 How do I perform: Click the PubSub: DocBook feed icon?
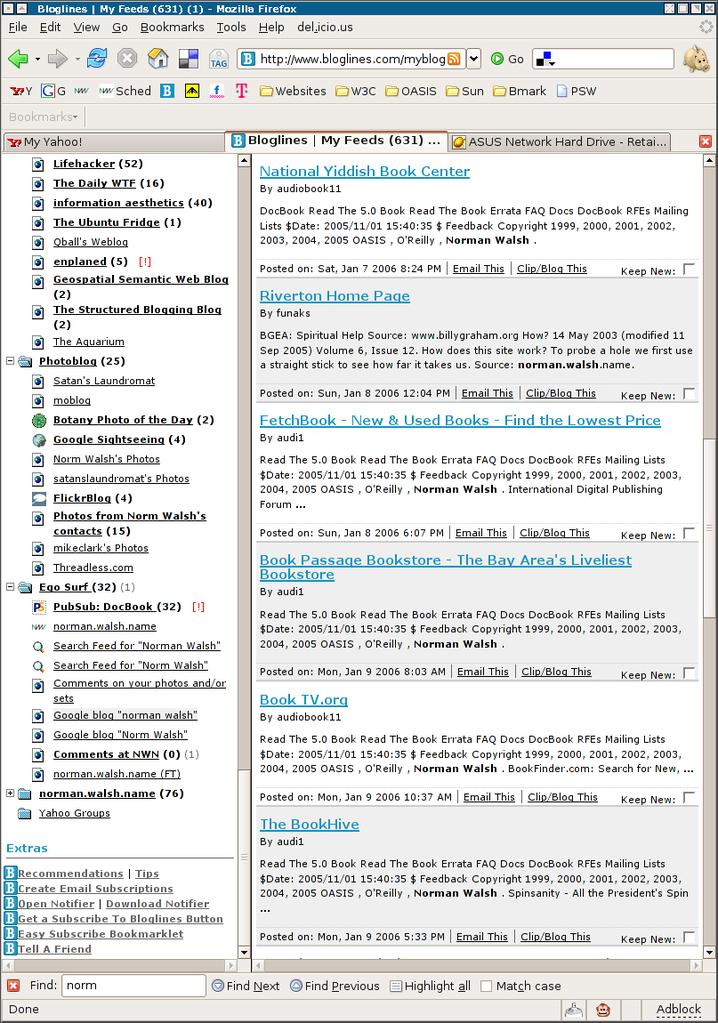[38, 607]
